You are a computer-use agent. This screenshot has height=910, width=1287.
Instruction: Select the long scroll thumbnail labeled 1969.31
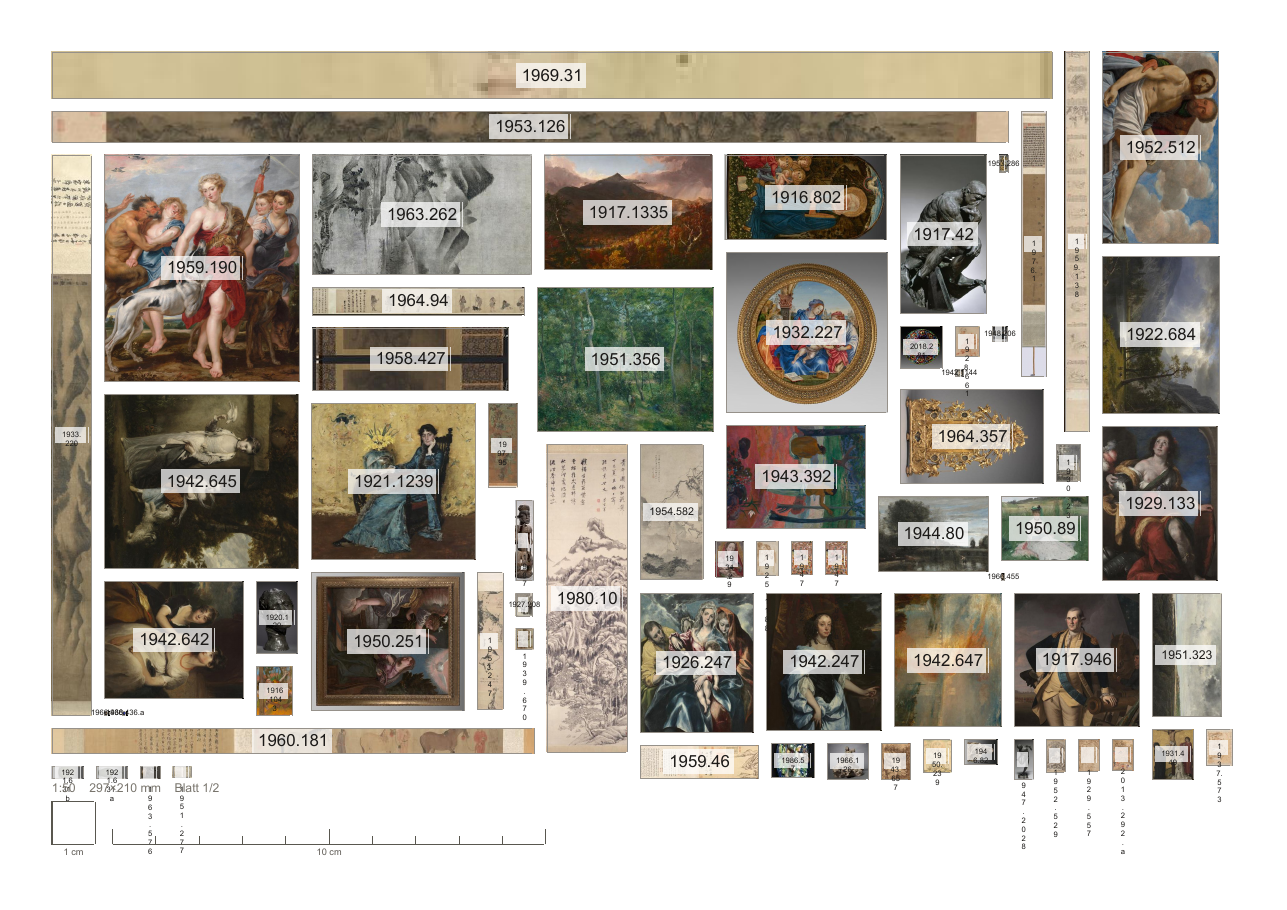pos(552,75)
